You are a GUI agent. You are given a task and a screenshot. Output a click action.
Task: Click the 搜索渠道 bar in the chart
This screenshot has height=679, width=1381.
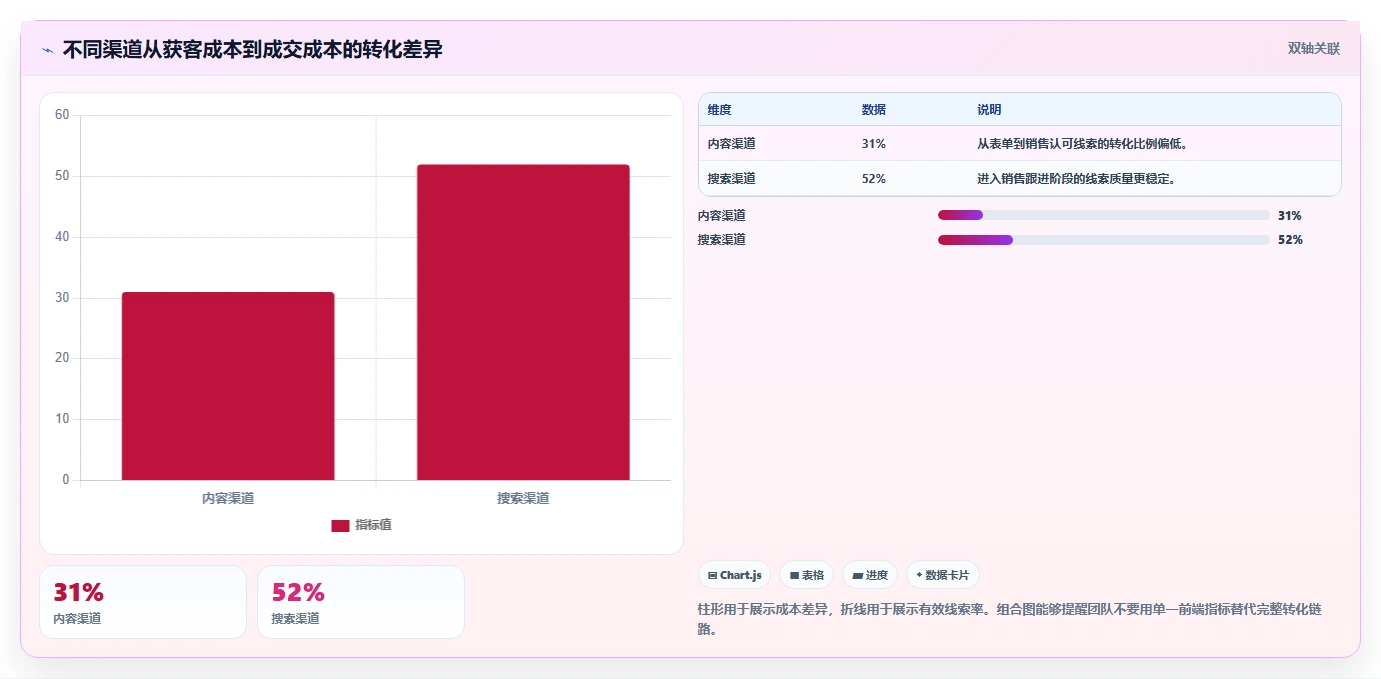pyautogui.click(x=523, y=322)
